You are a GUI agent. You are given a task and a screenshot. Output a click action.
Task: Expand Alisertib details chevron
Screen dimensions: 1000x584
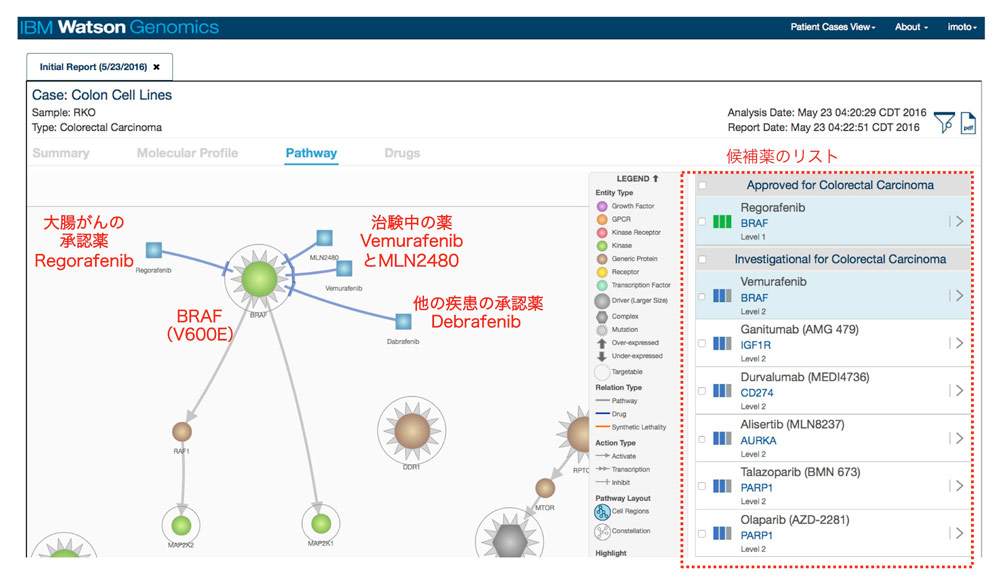click(x=959, y=438)
